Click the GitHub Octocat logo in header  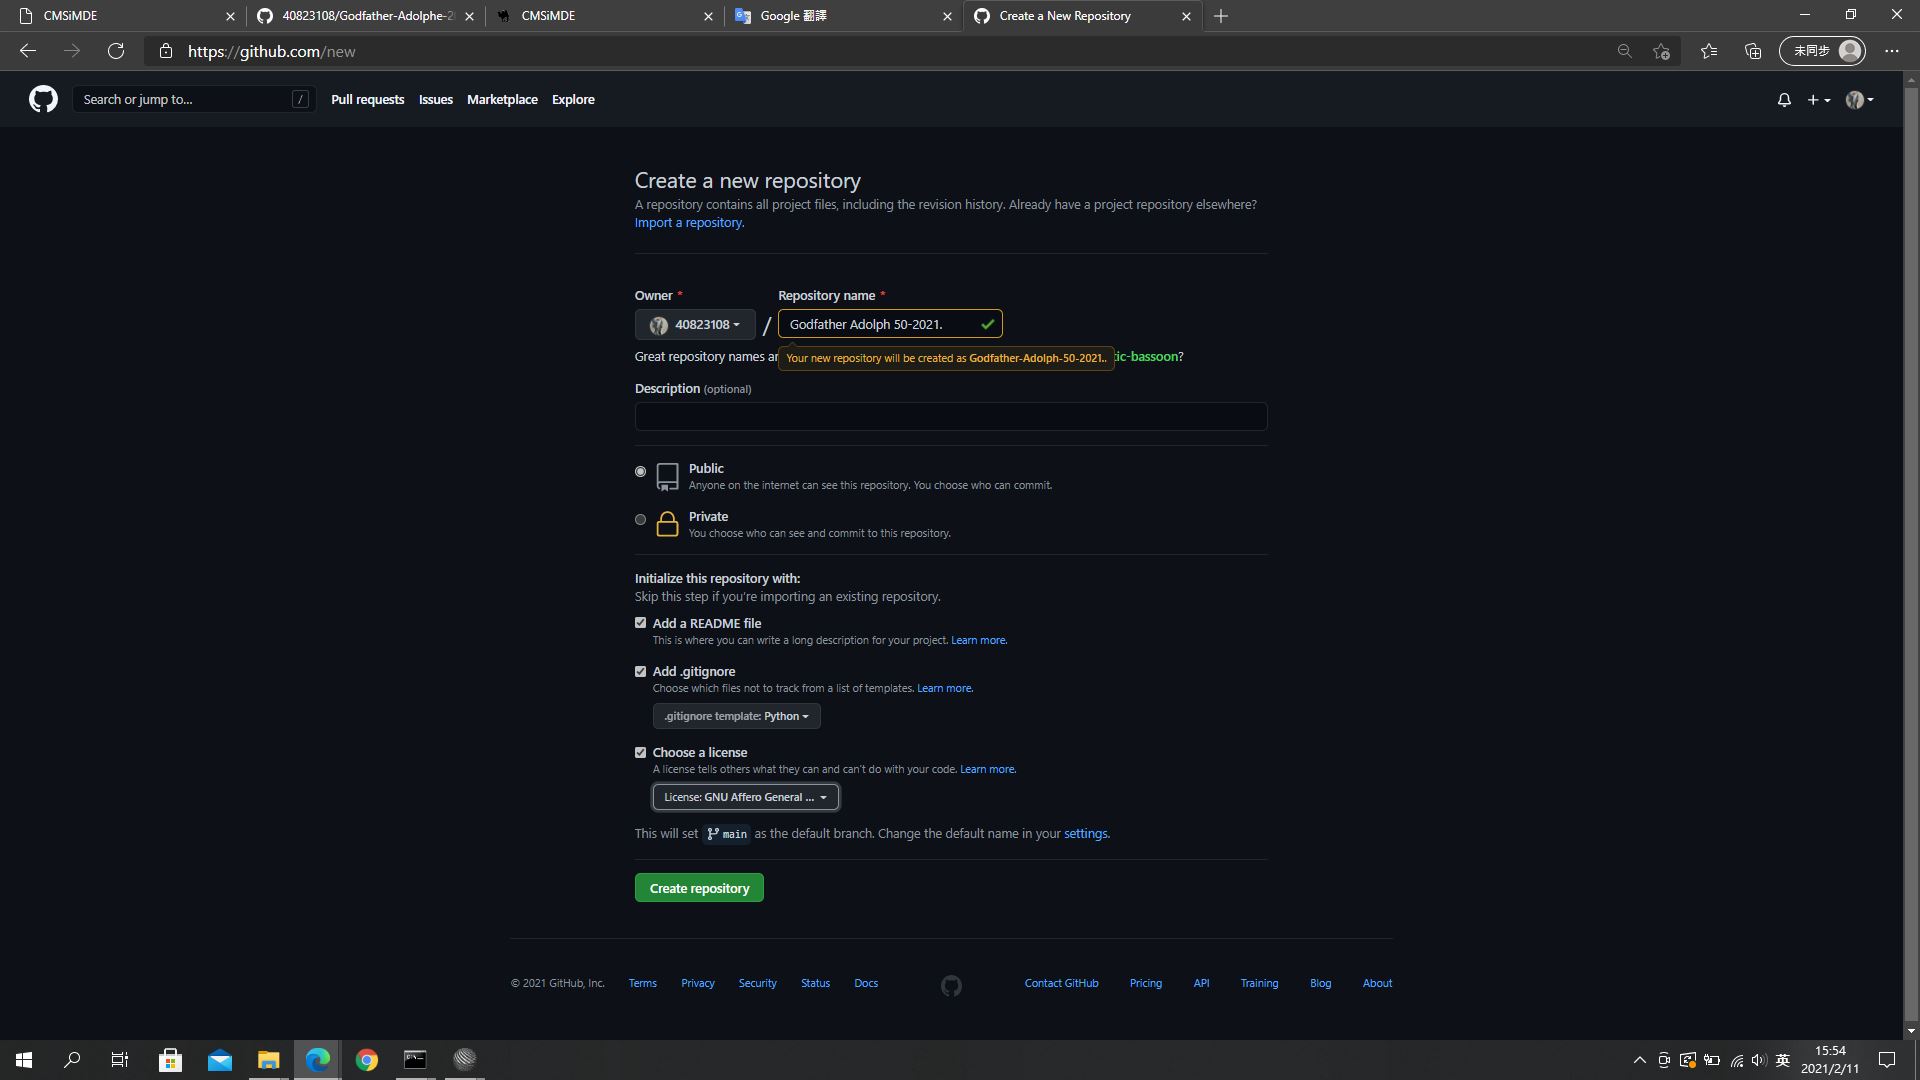(43, 99)
